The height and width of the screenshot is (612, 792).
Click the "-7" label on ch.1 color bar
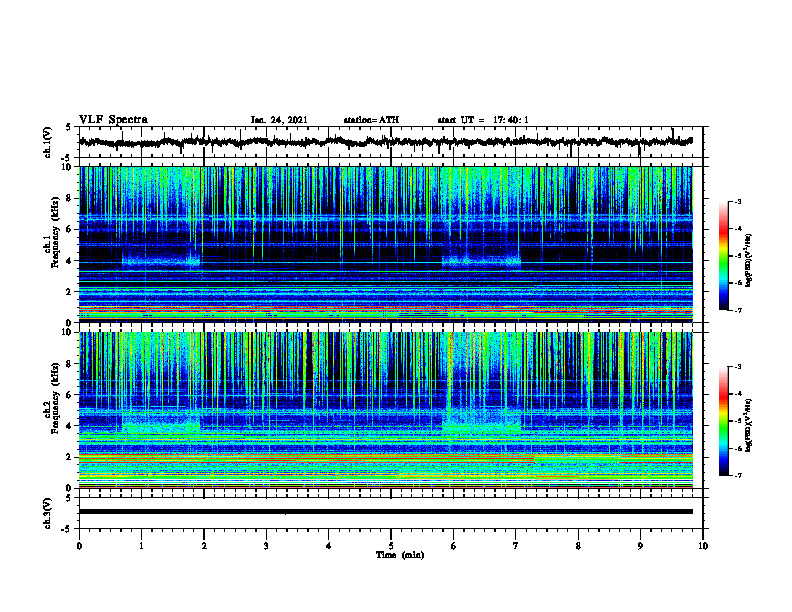[x=737, y=310]
